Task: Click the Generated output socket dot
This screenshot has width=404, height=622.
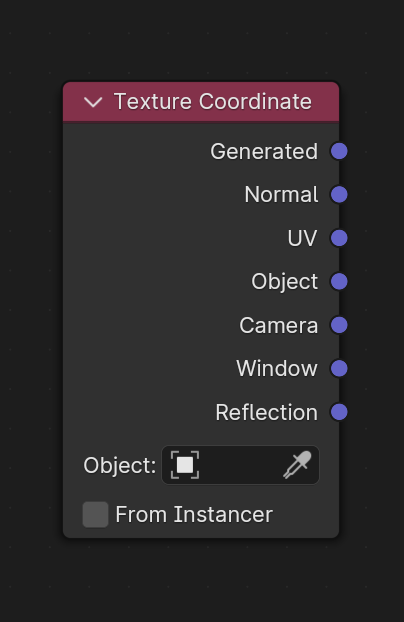Action: tap(339, 151)
